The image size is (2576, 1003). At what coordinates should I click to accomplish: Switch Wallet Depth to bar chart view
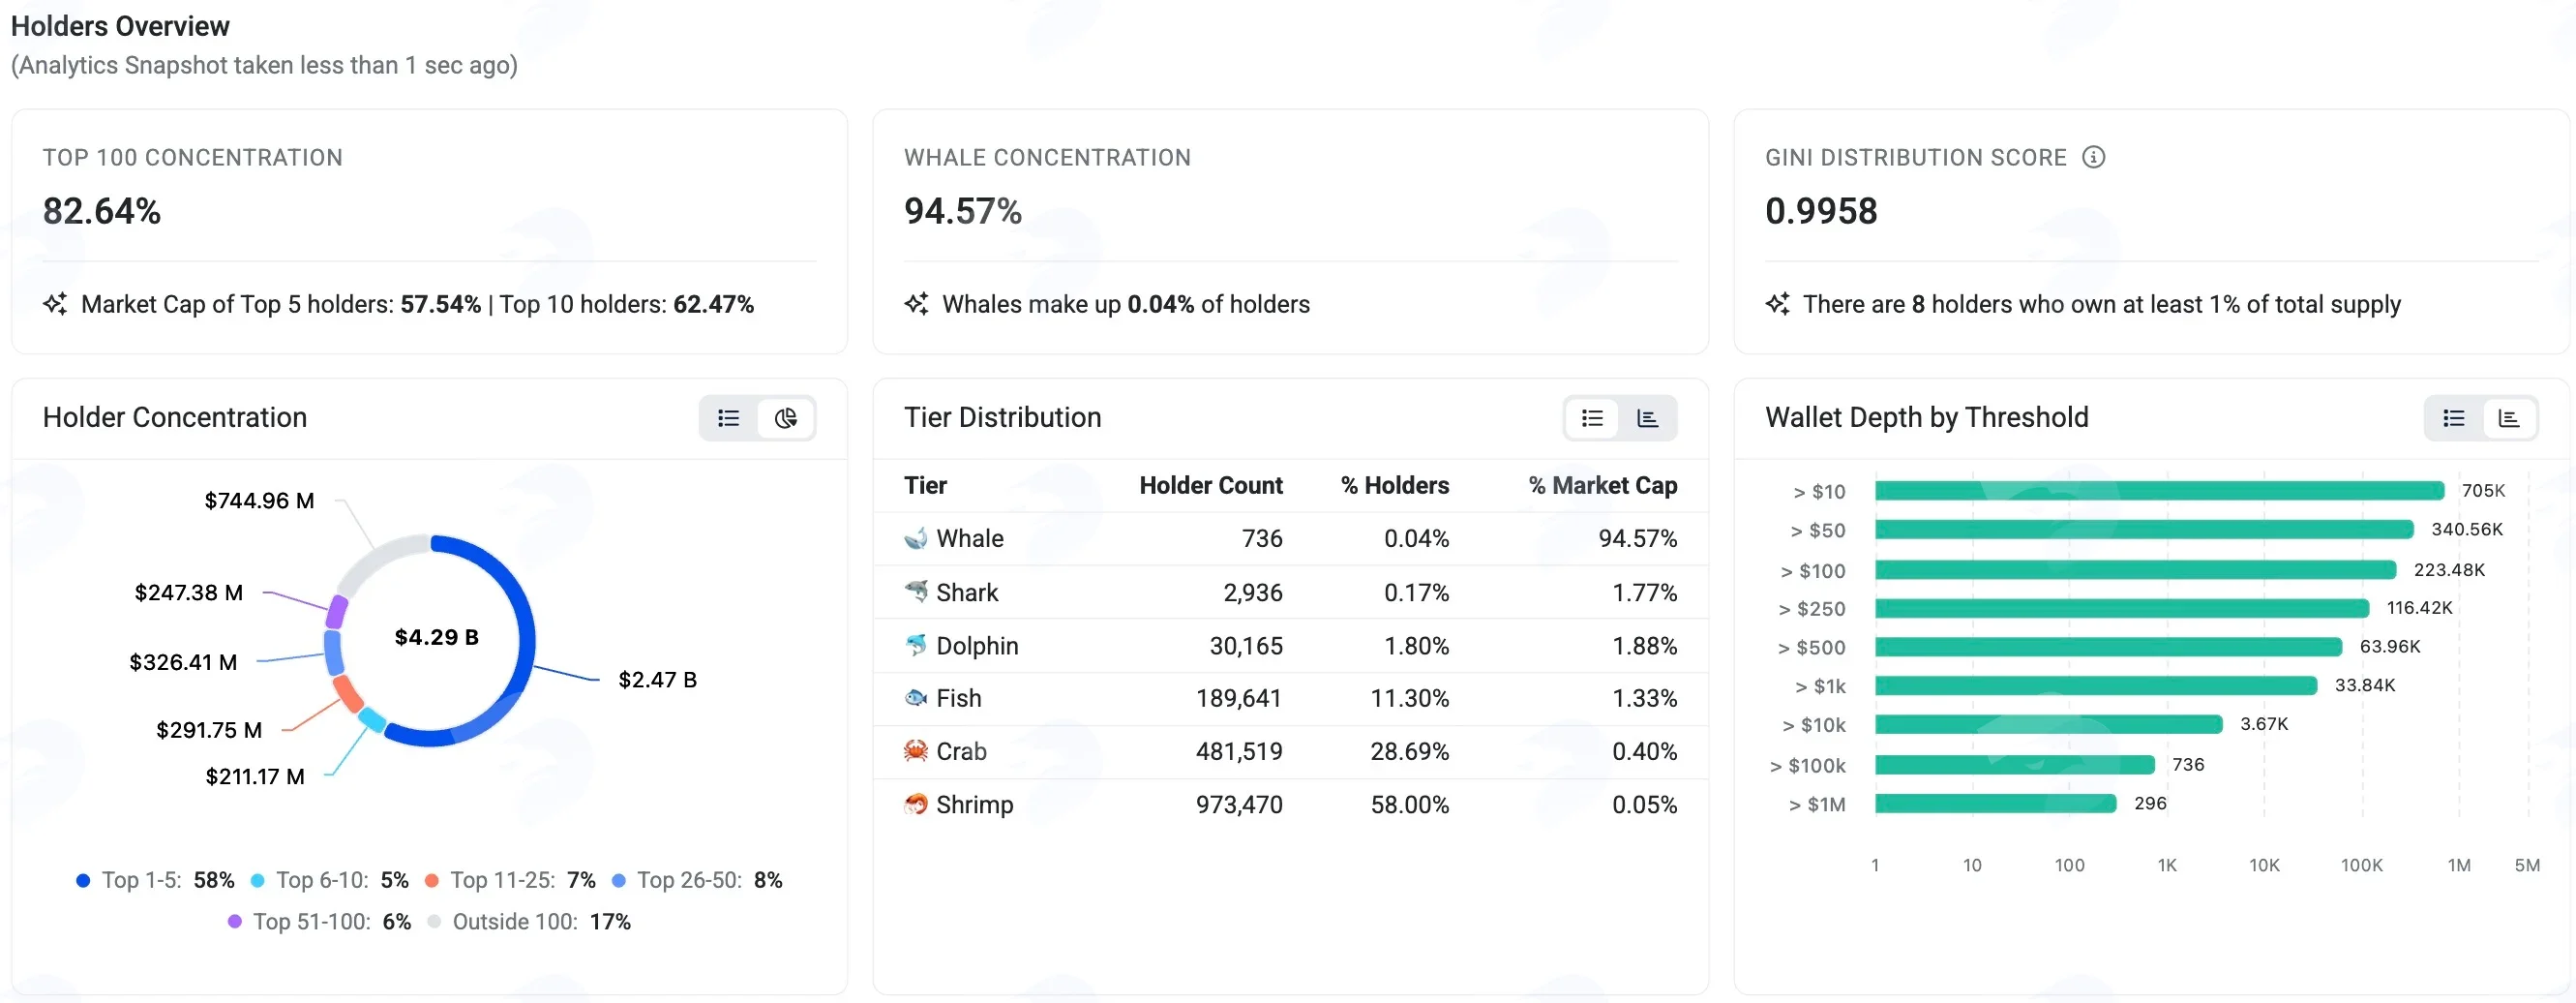pos(2509,418)
